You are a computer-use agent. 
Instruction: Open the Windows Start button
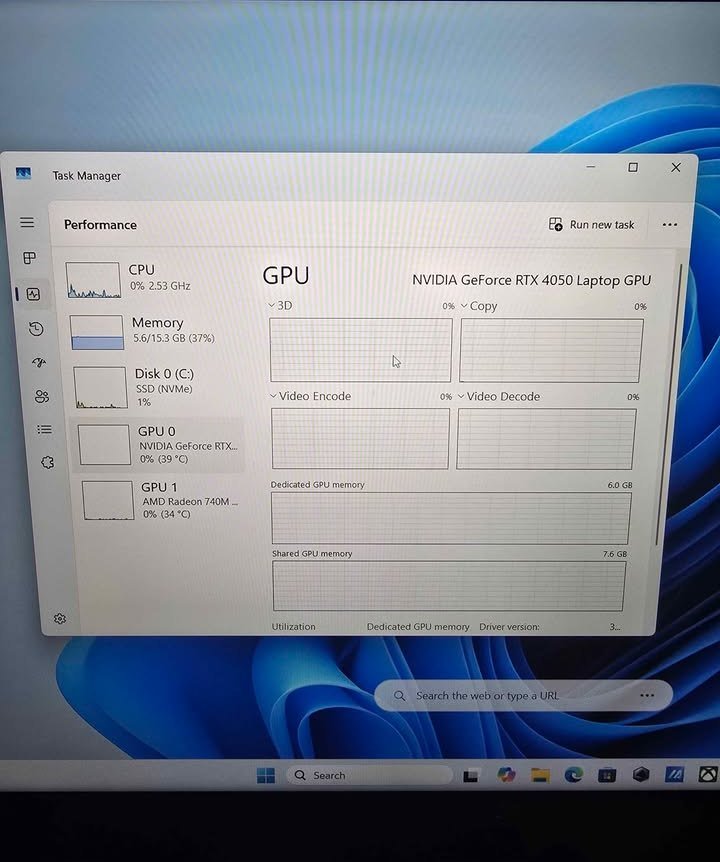[265, 775]
